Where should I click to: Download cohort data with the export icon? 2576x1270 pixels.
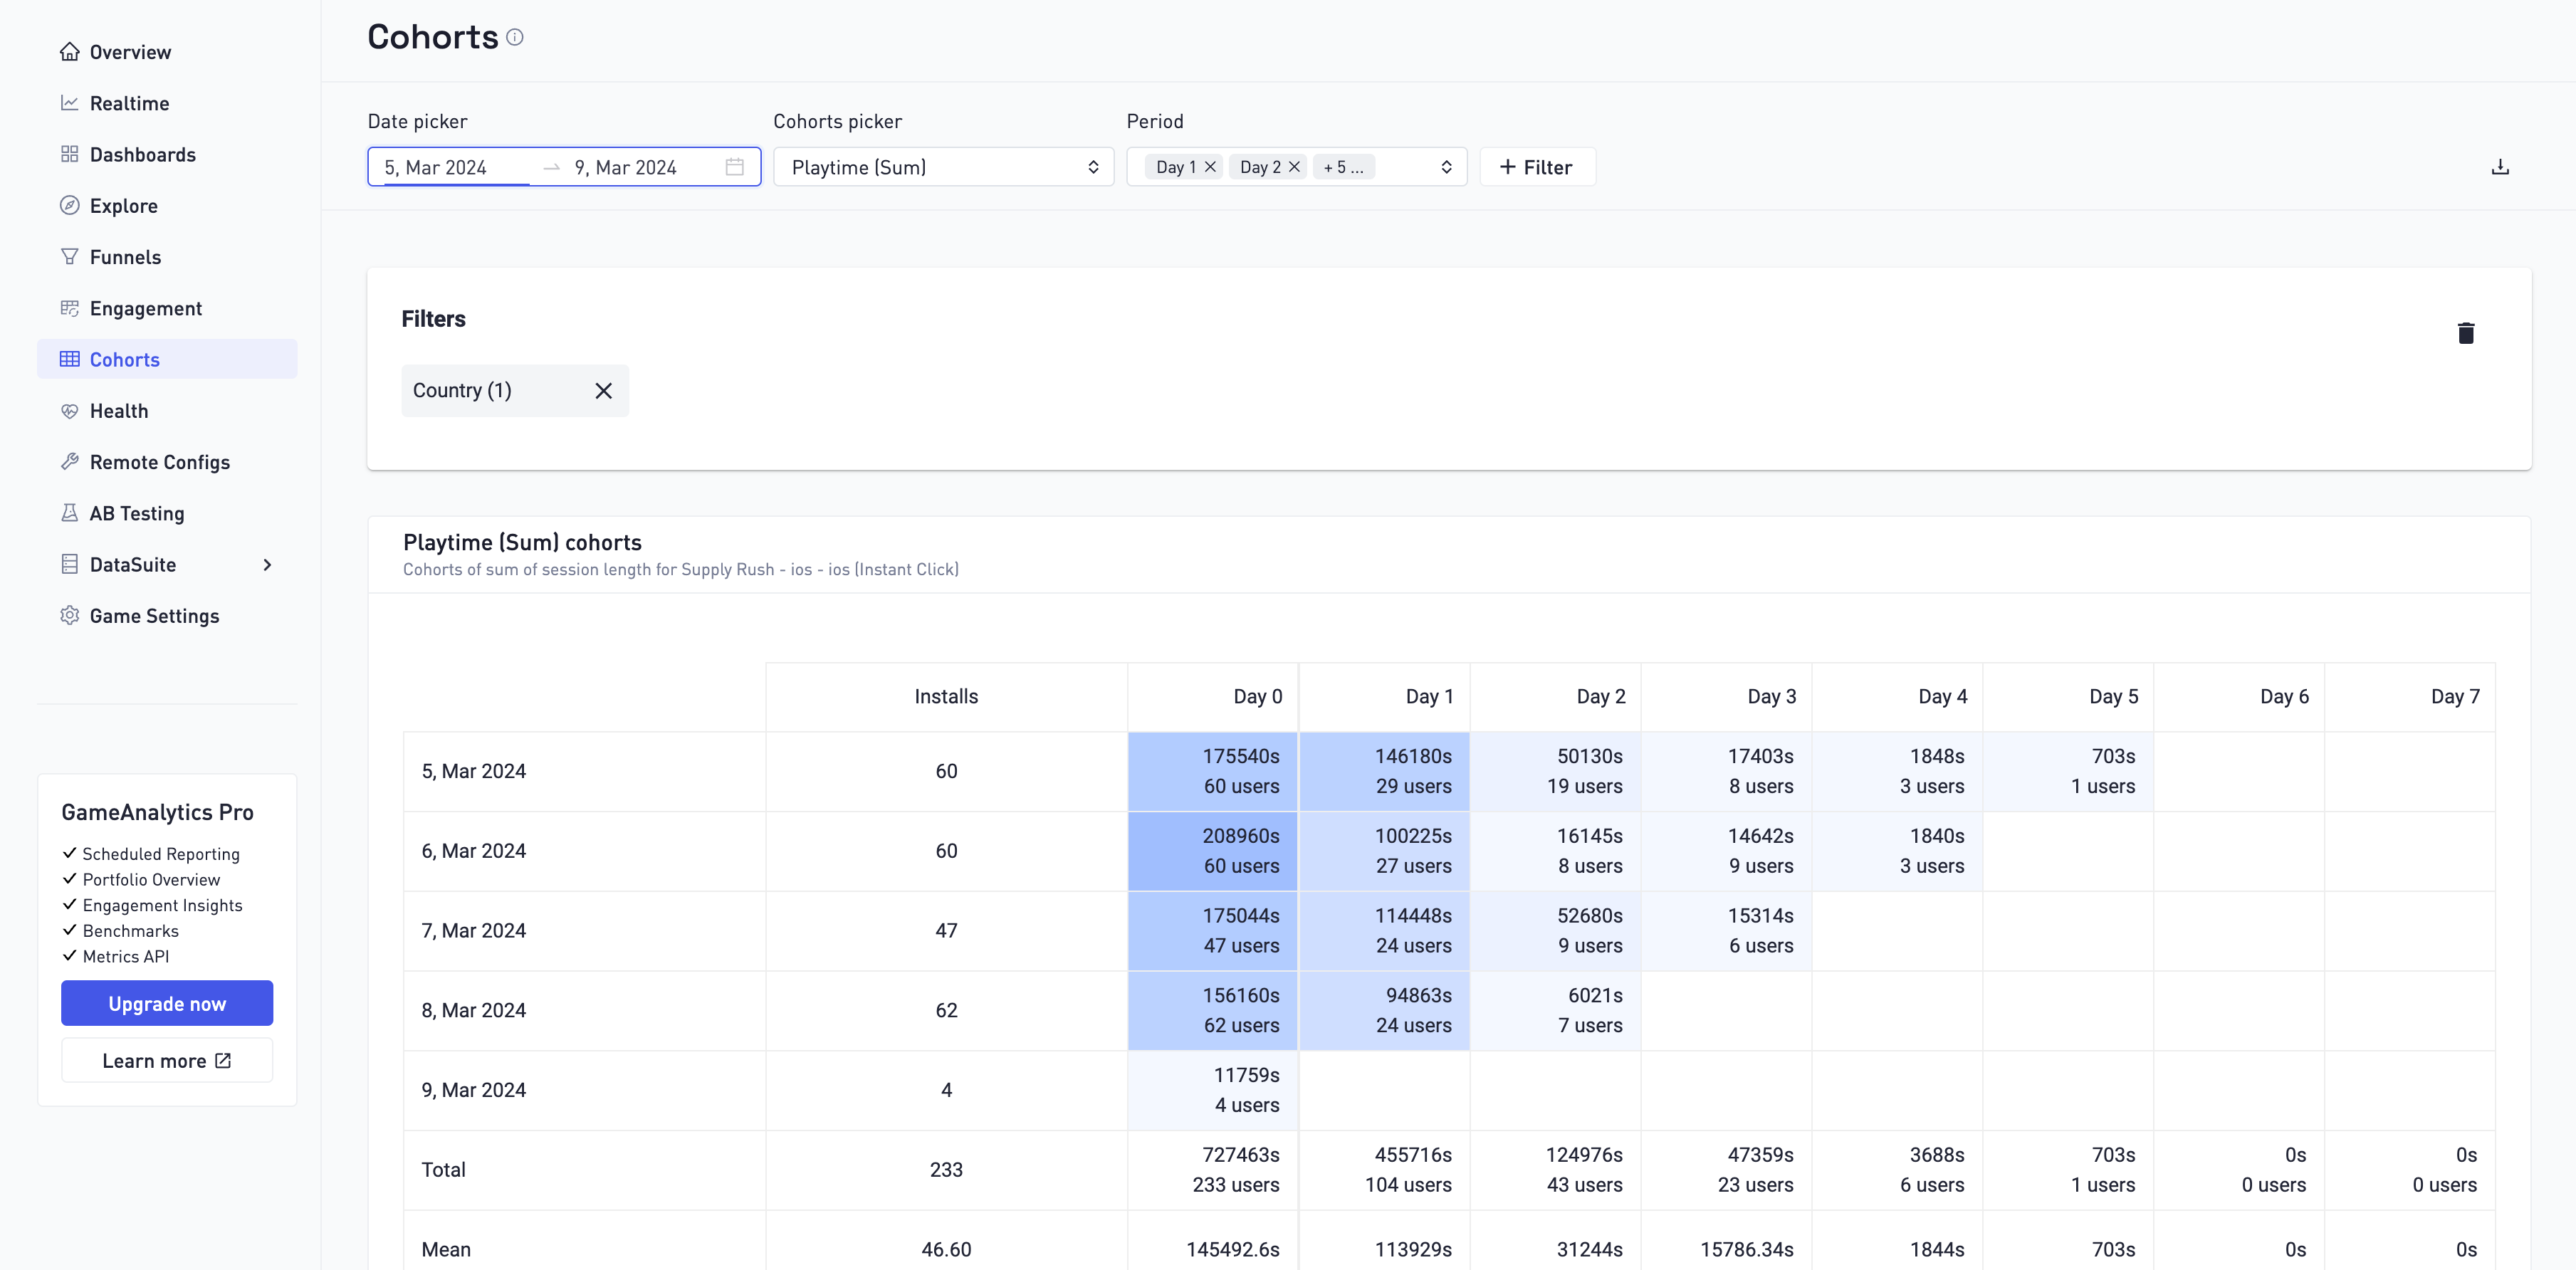point(2499,167)
